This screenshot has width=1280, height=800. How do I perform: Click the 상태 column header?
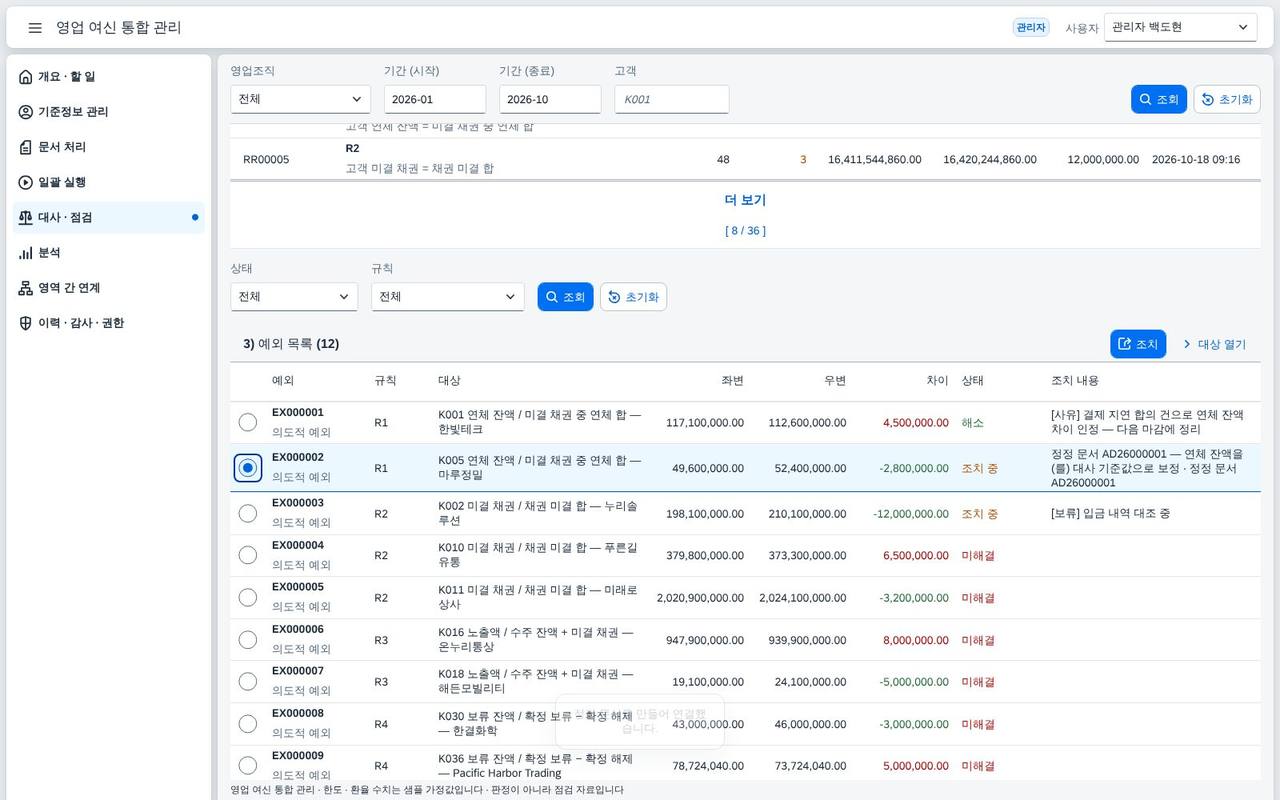point(973,381)
